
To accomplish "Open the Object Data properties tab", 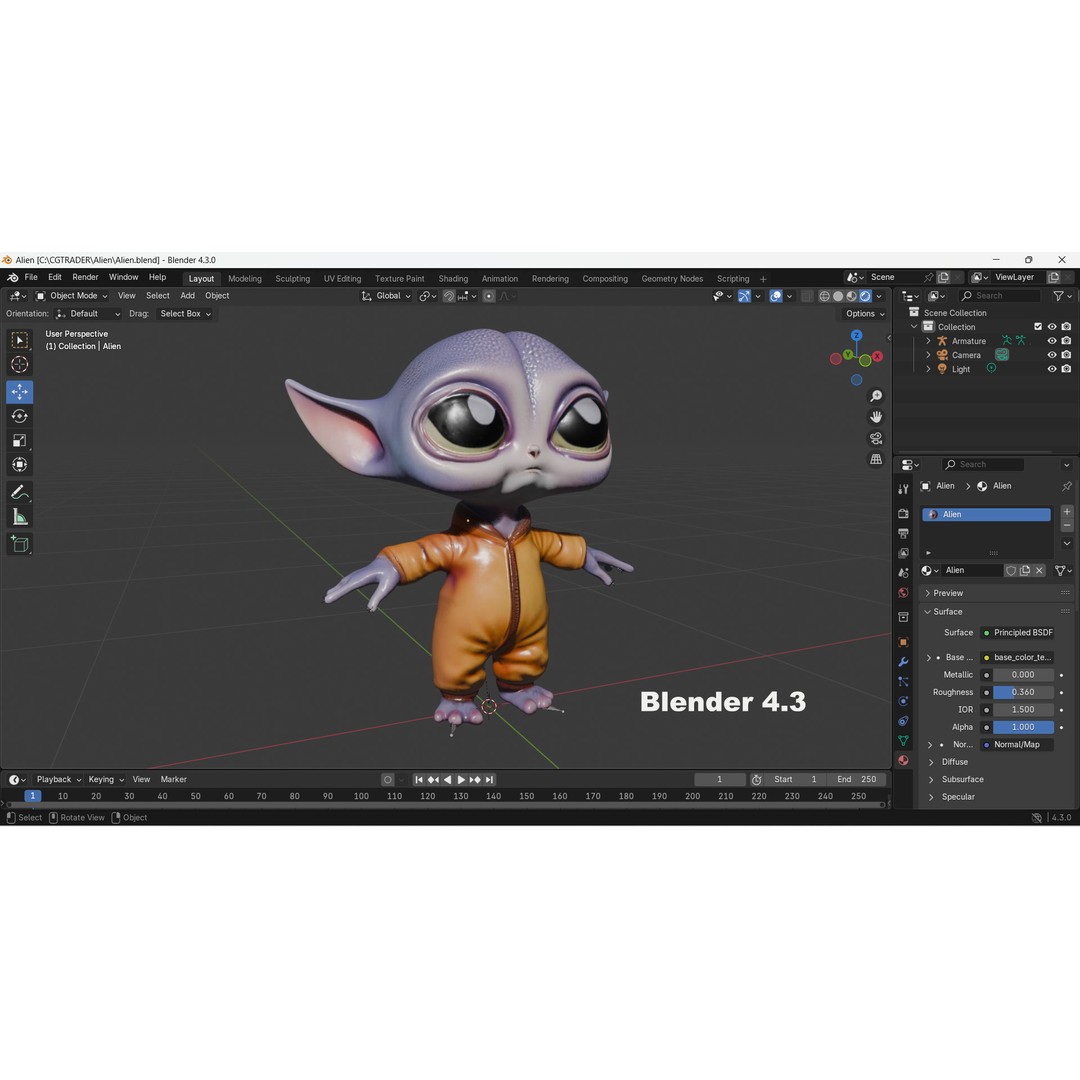I will [x=903, y=740].
